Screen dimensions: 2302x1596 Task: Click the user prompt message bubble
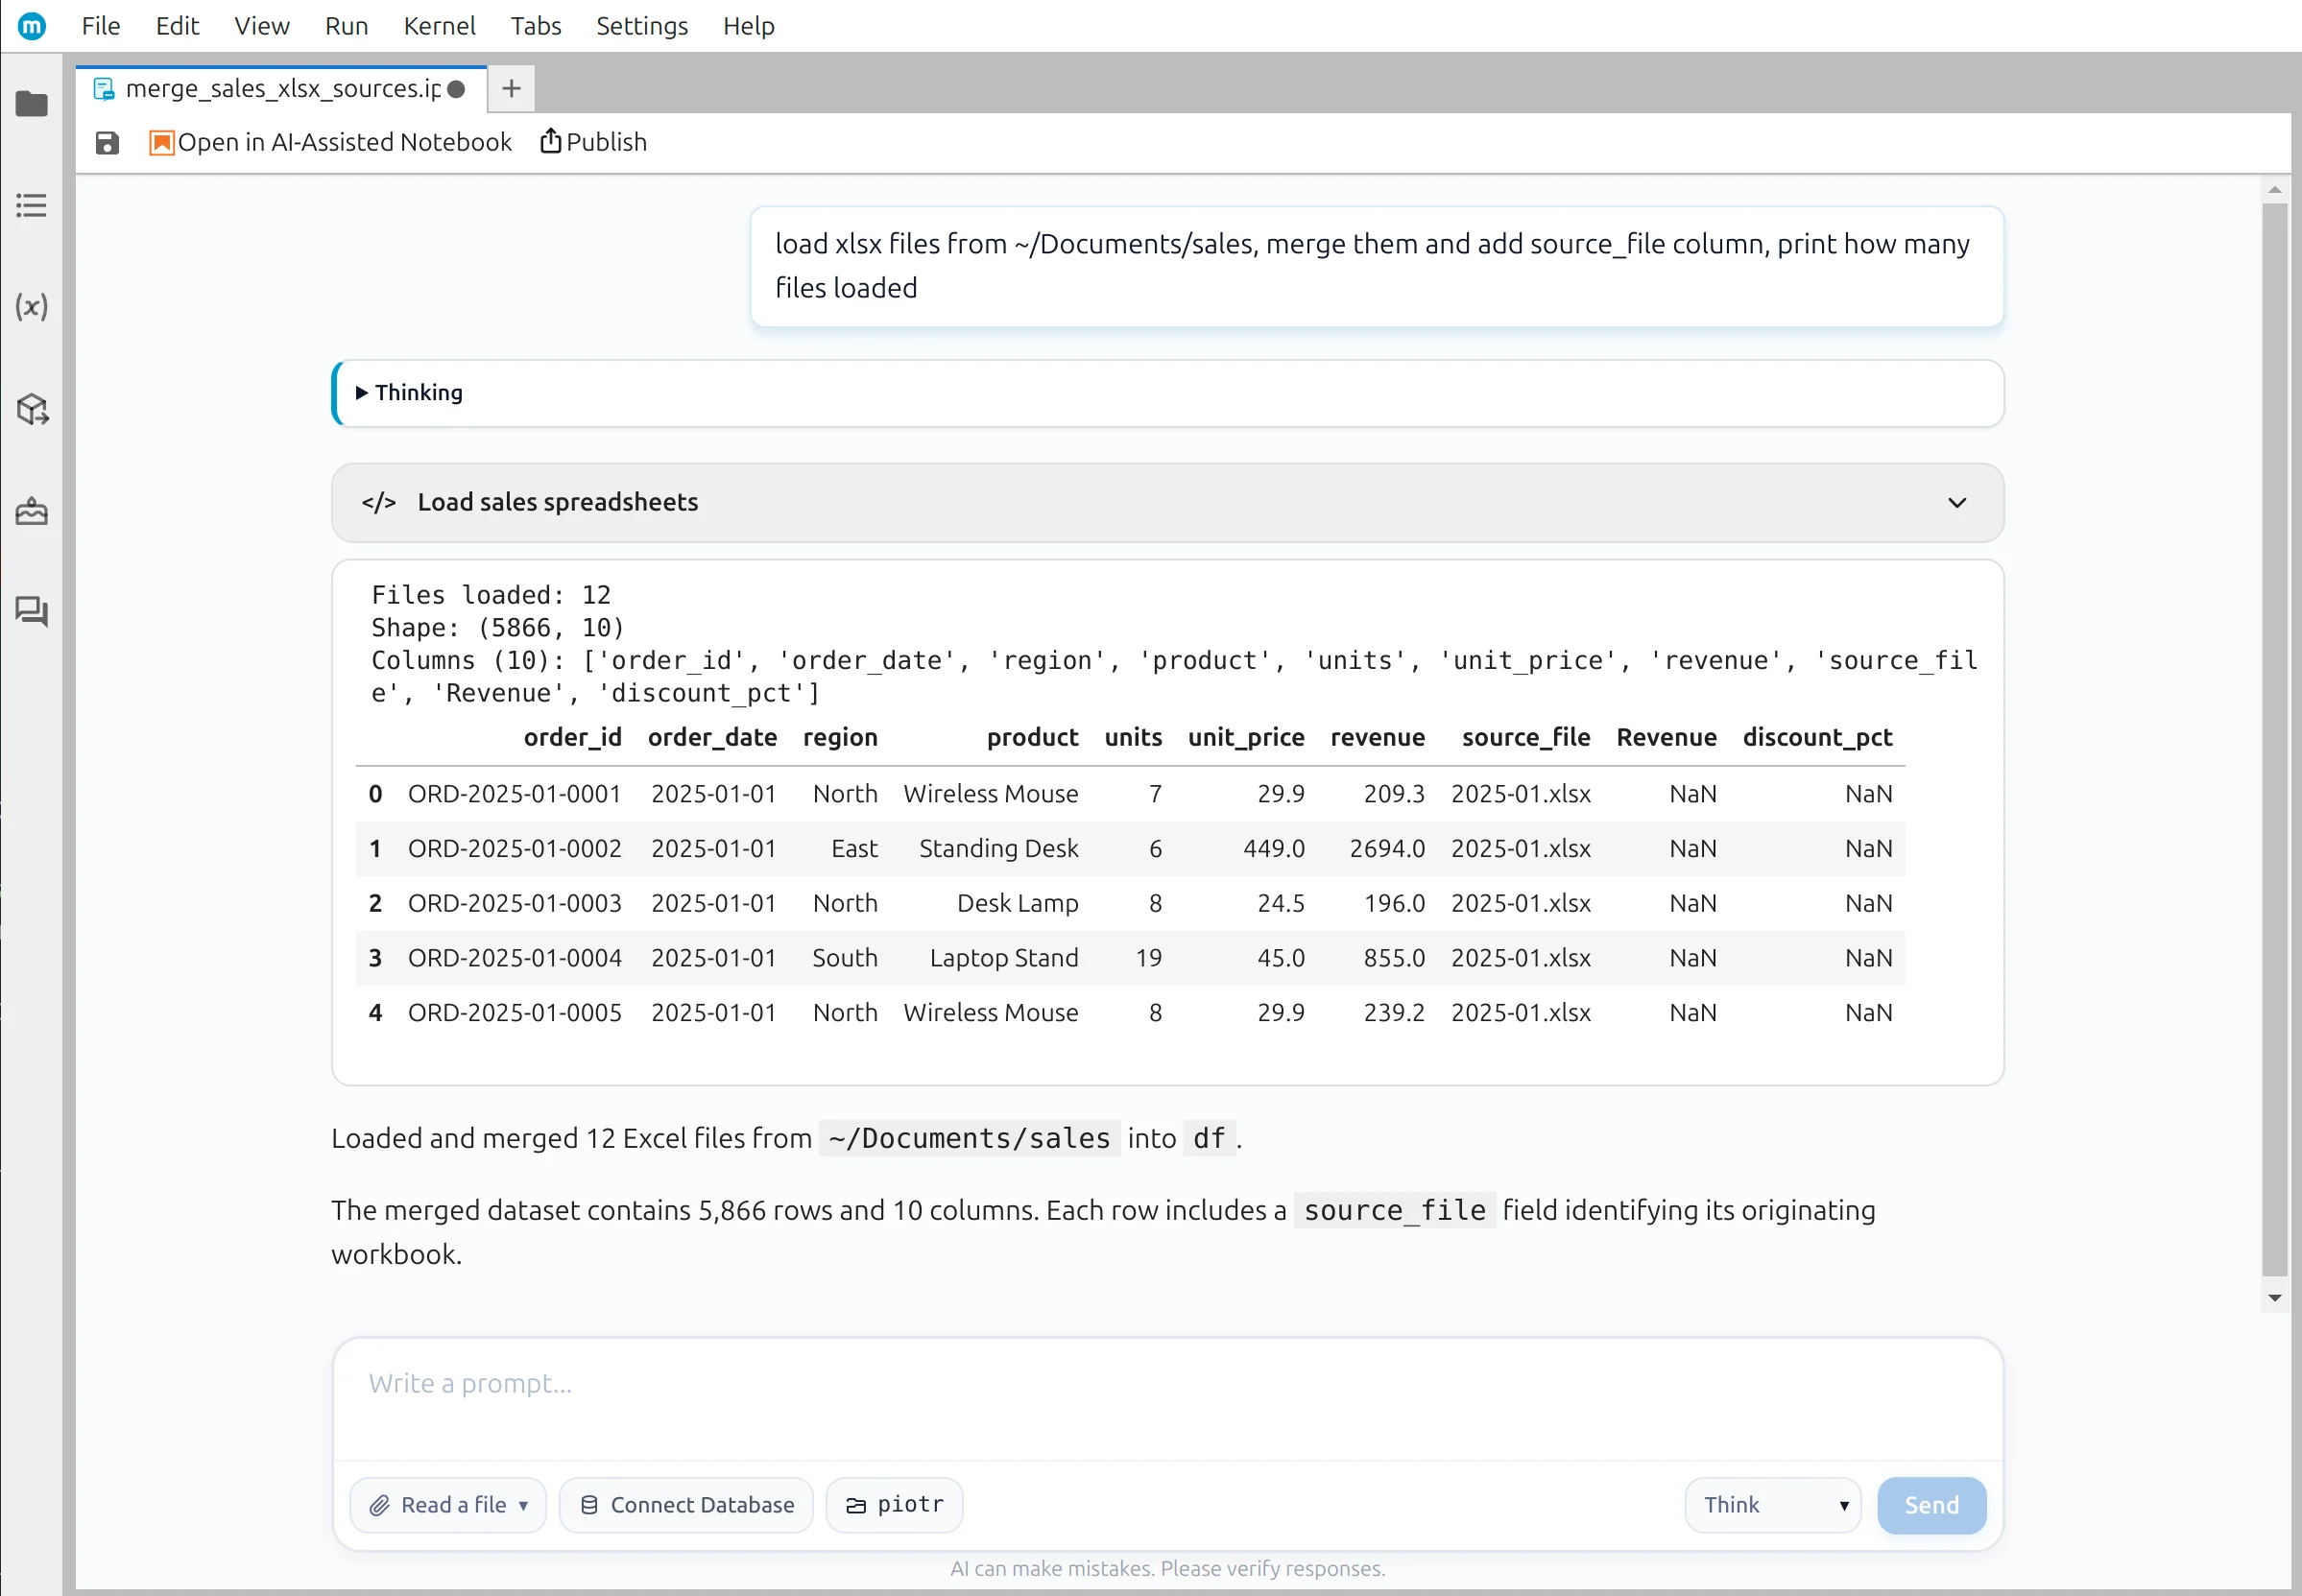1377,267
